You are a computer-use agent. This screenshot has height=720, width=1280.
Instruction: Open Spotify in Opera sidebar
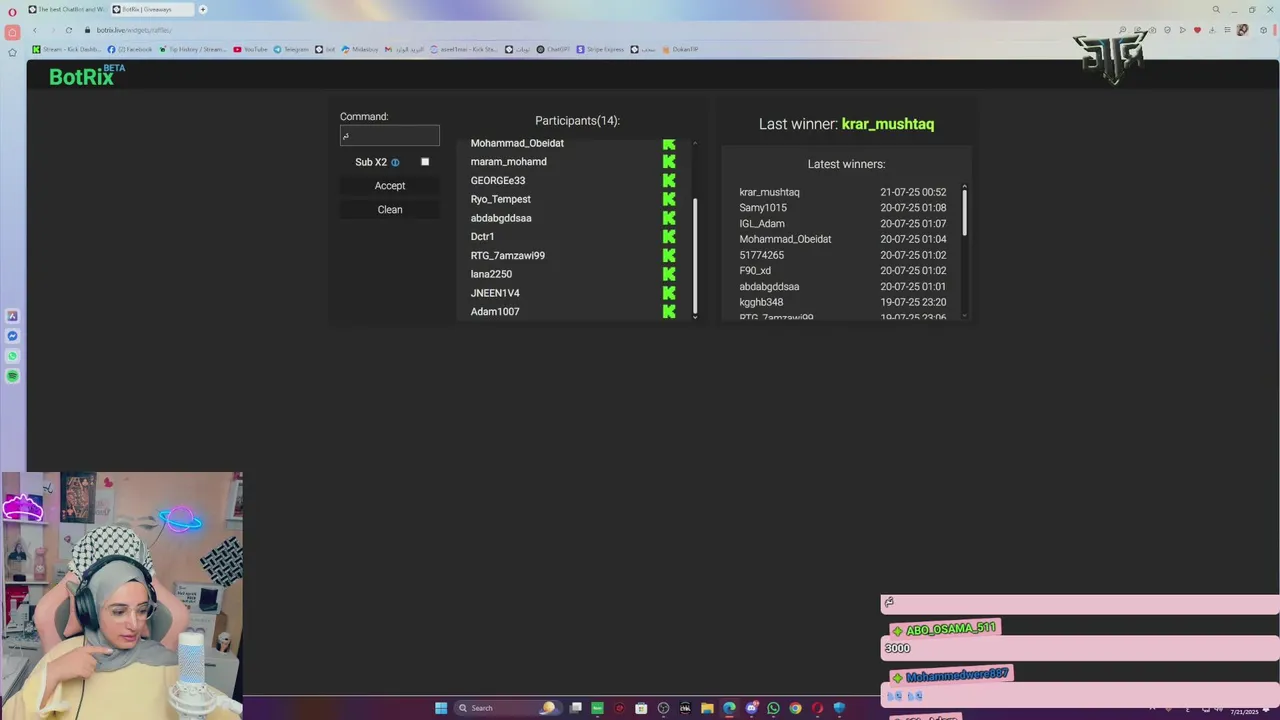tap(12, 376)
